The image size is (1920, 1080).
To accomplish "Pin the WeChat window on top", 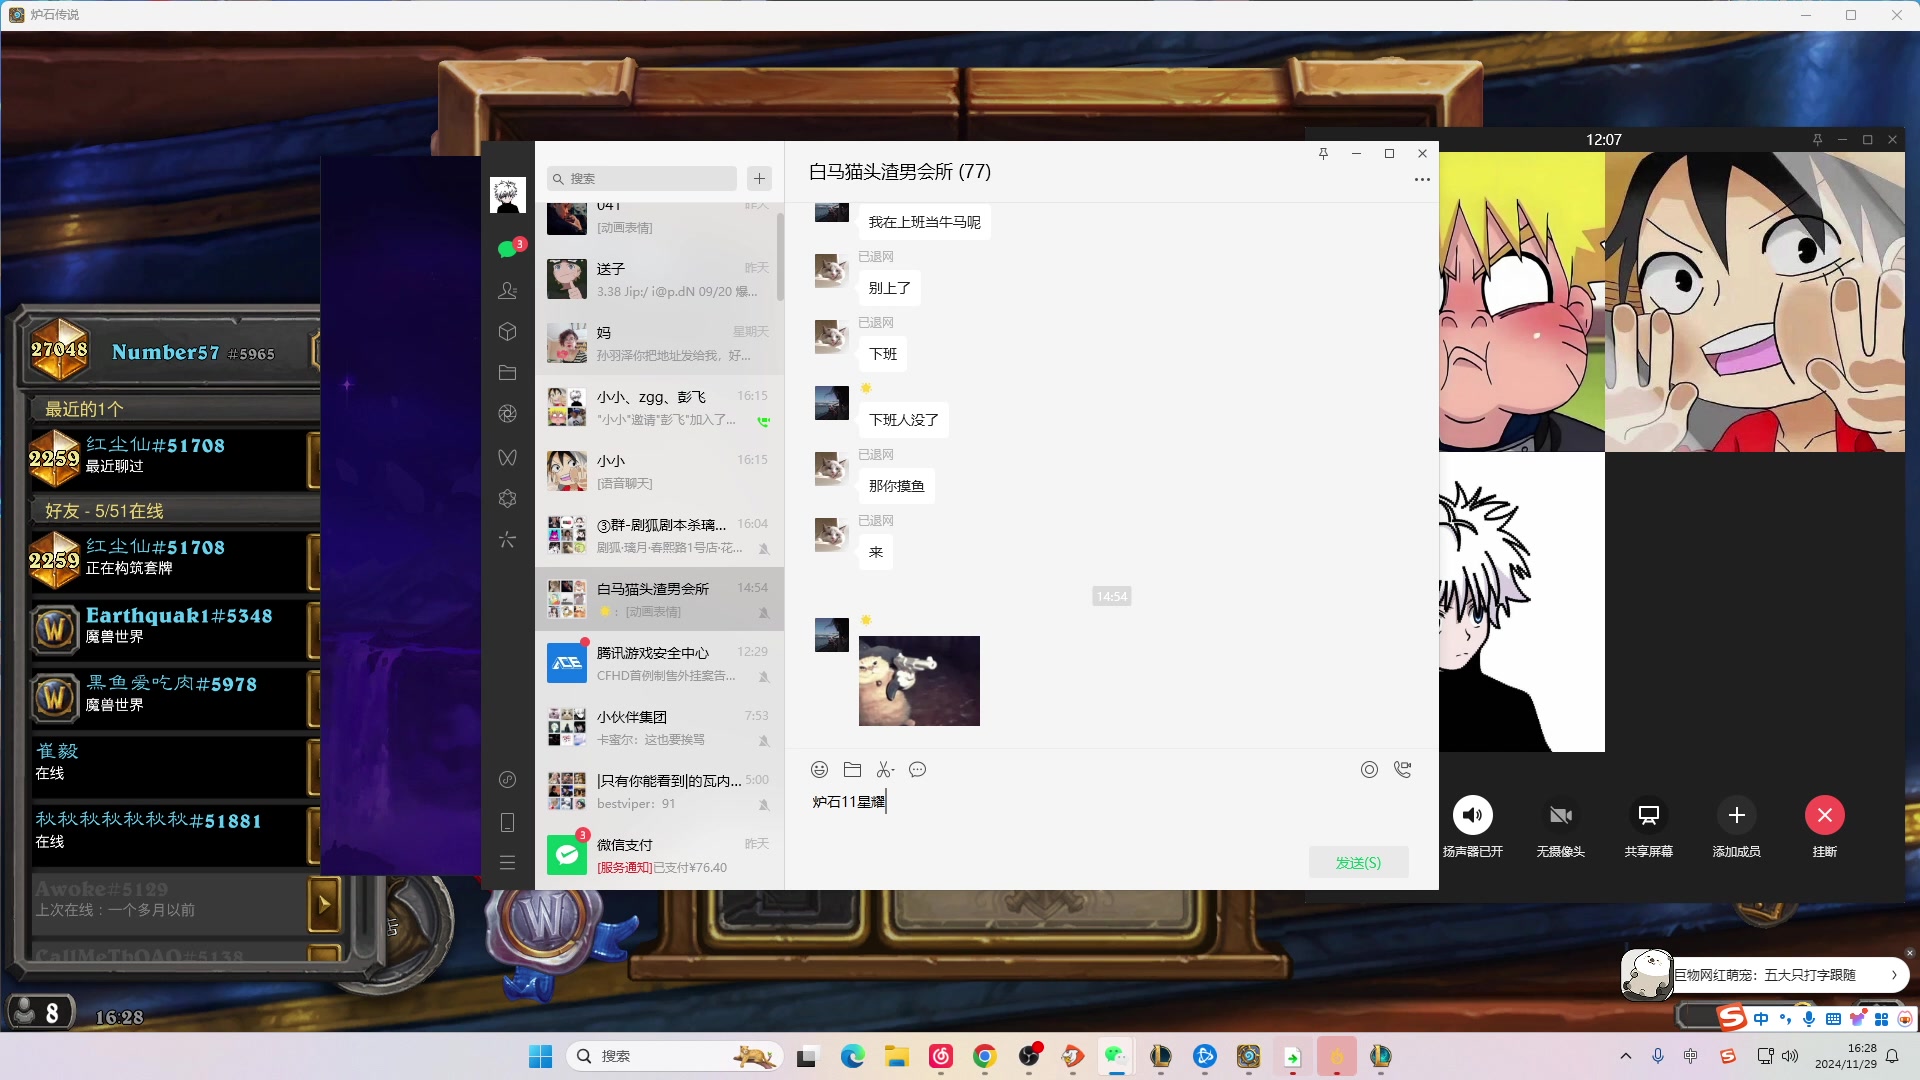I will (1323, 153).
